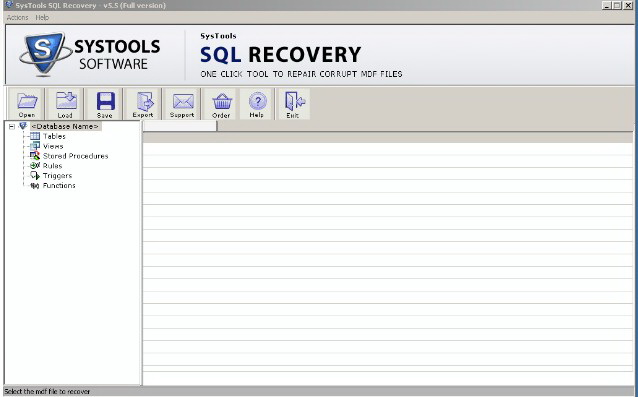Maximize the SQL Recovery window
Screen dimensions: 638x397
(x=617, y=5)
